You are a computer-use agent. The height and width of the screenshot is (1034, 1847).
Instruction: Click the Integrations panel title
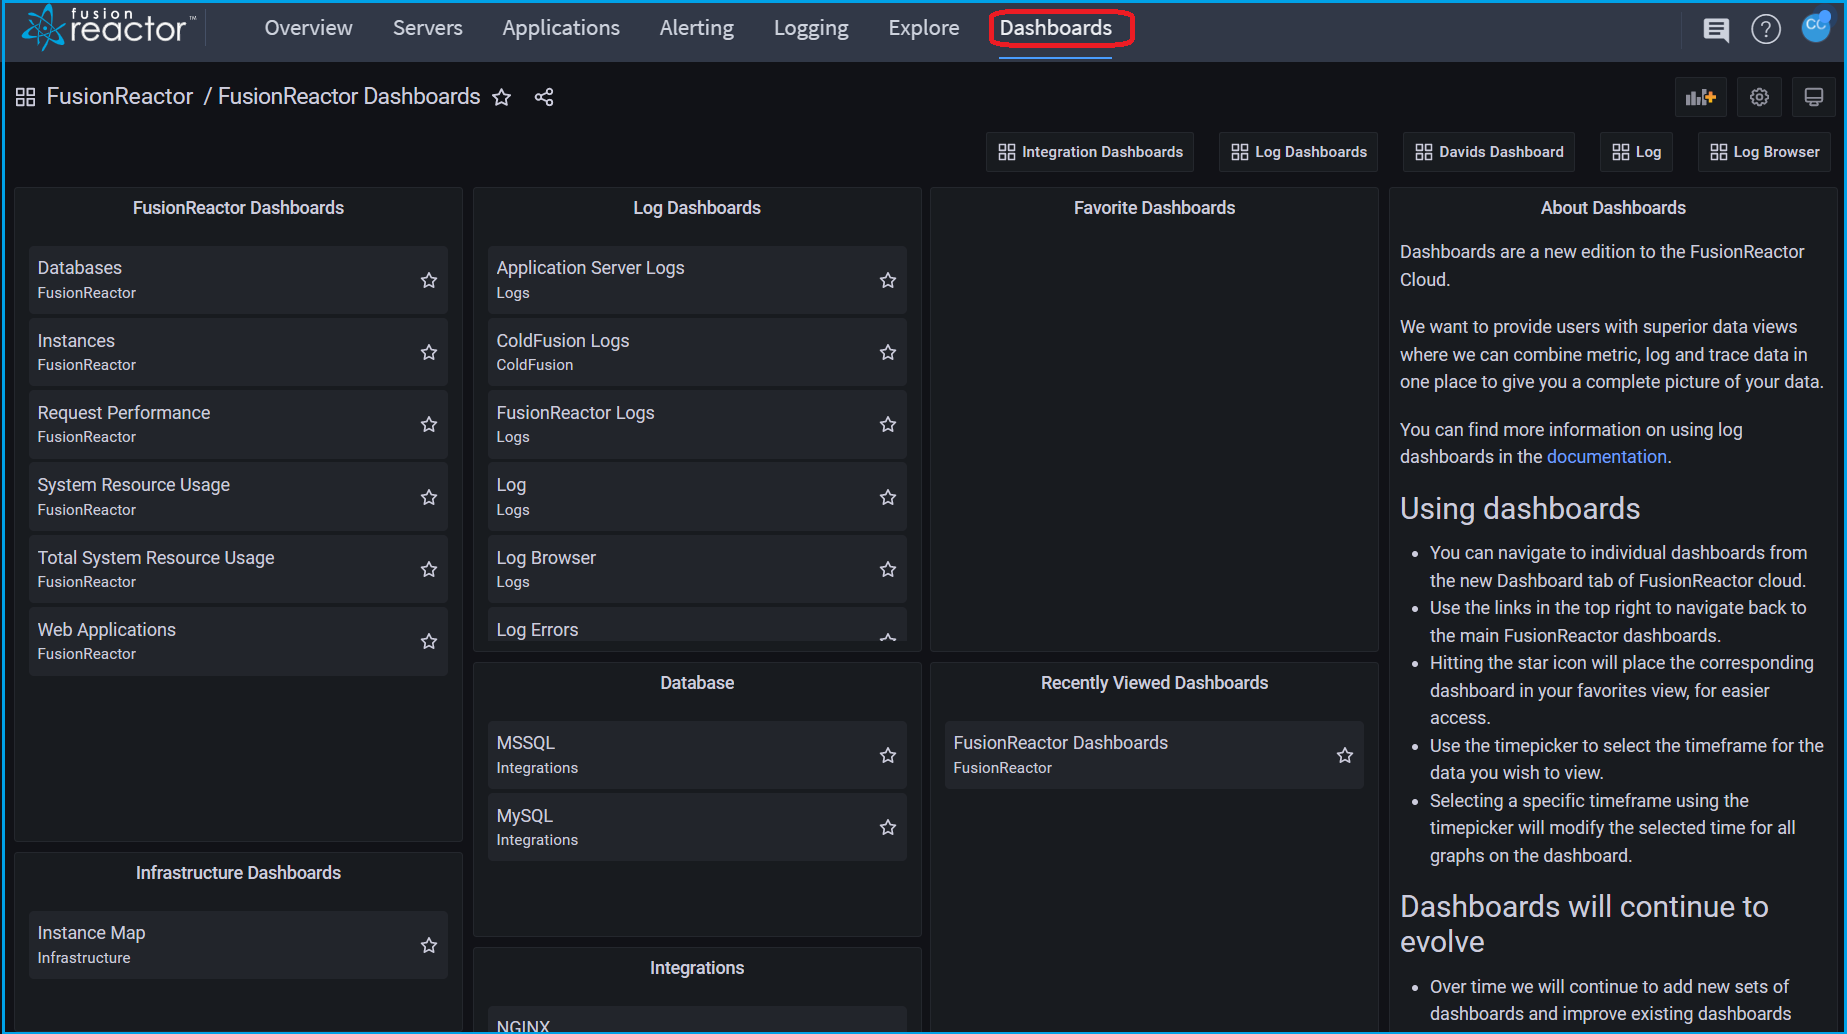point(697,968)
